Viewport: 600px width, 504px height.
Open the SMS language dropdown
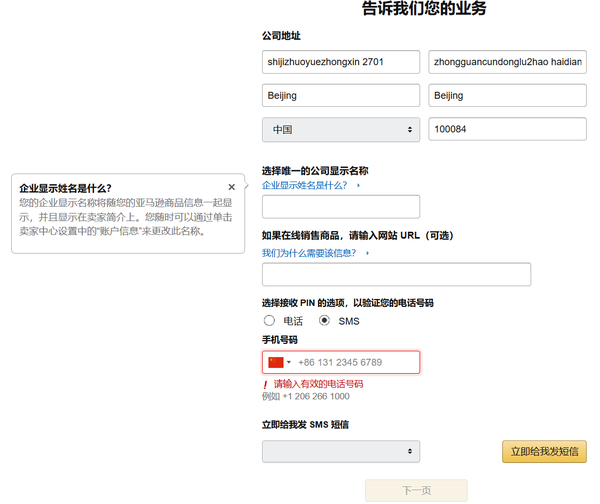click(x=341, y=451)
